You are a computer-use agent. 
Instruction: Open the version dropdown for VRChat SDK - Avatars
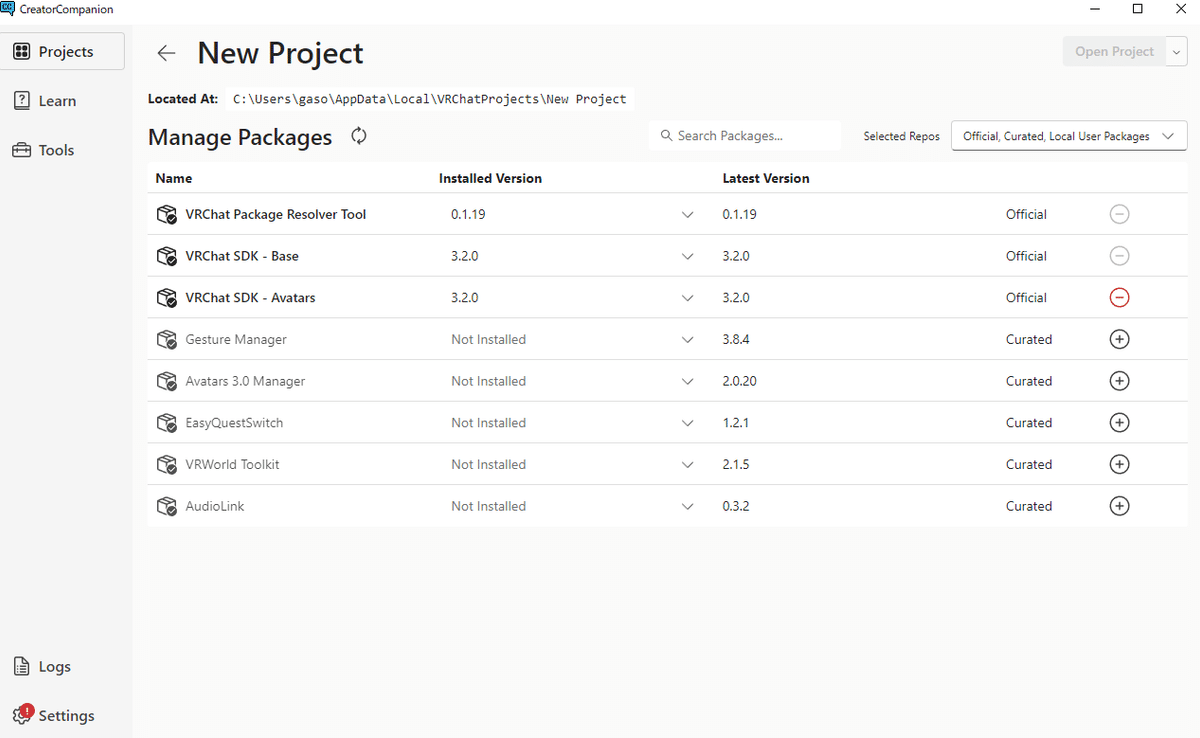687,298
